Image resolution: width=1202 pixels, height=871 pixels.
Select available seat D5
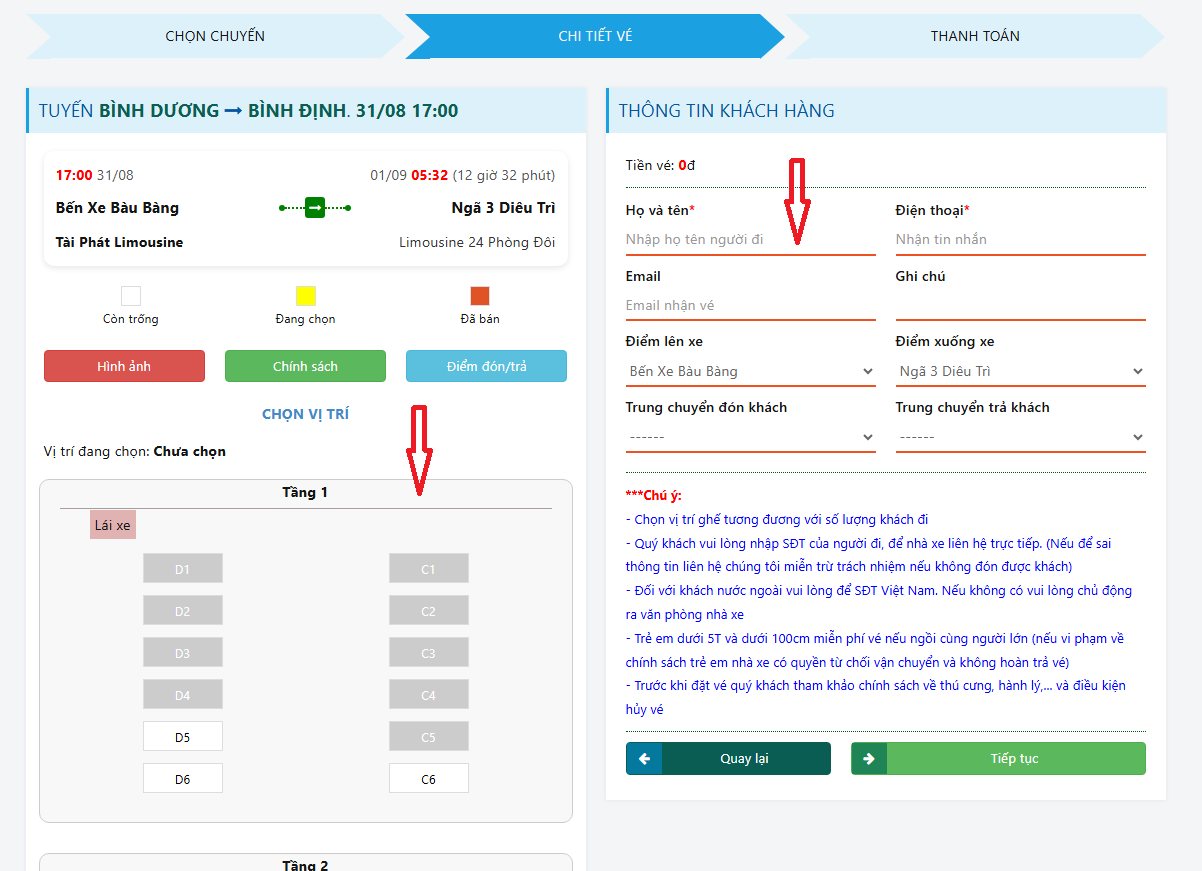183,737
